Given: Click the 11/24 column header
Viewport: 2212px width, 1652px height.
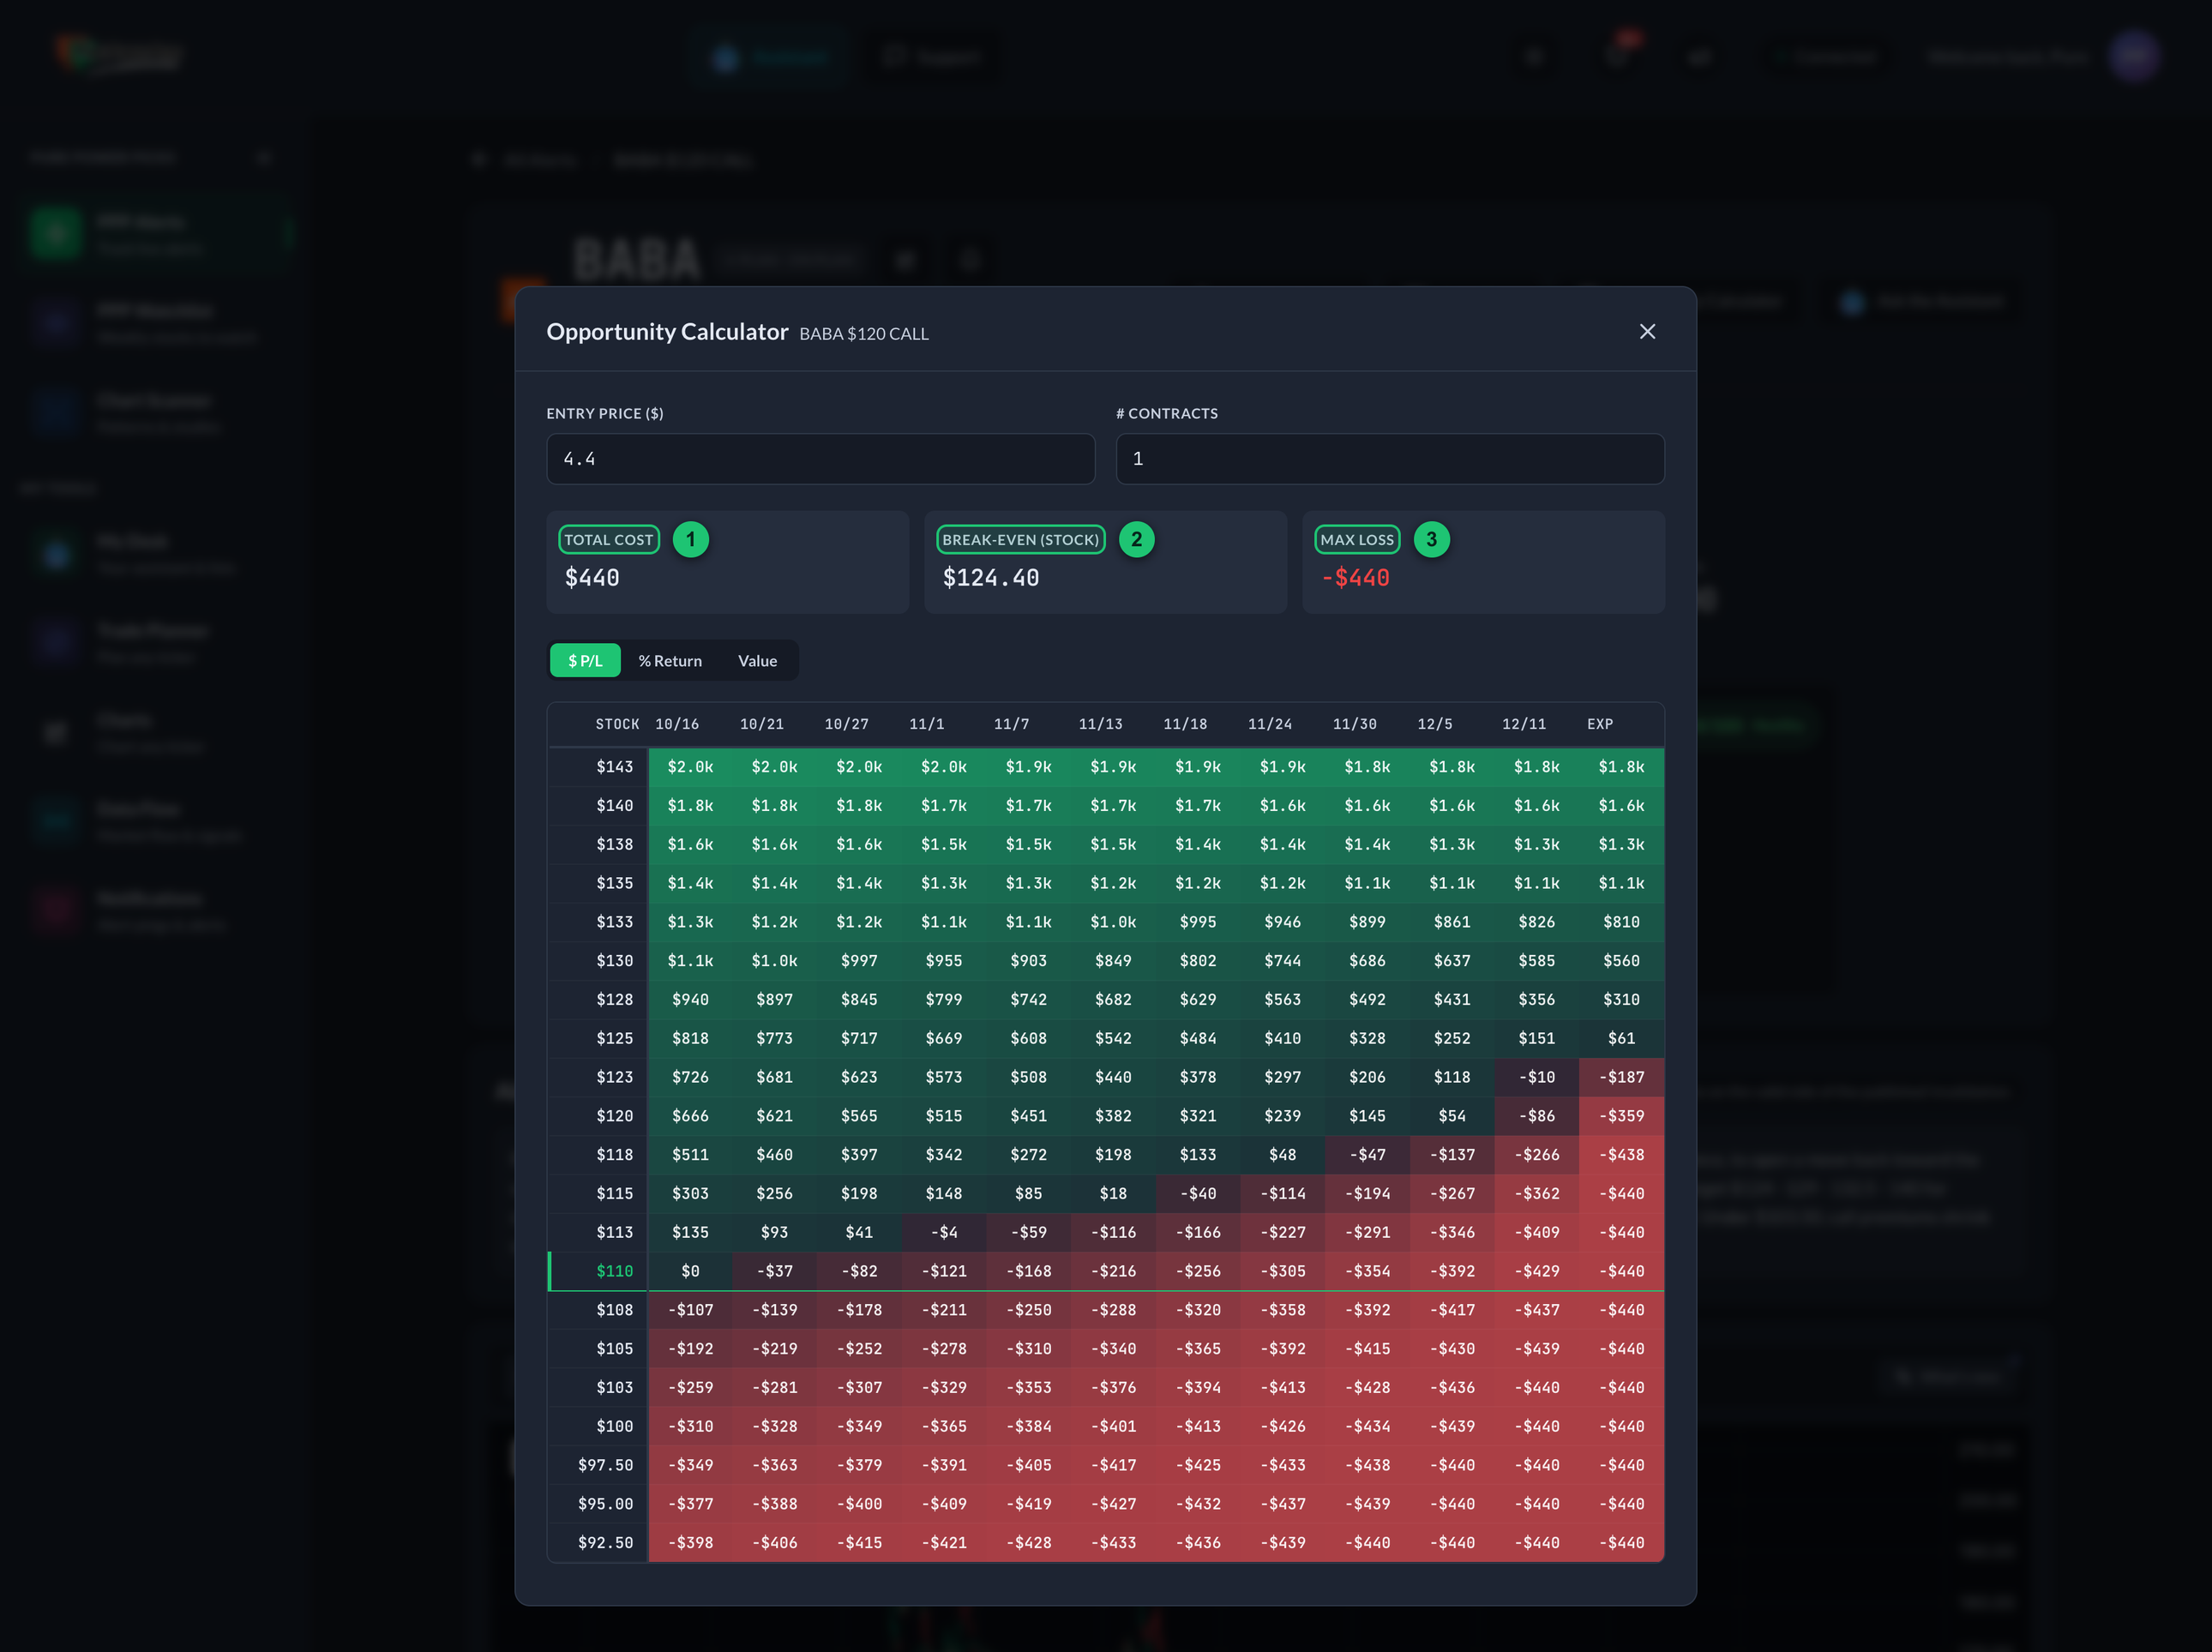Looking at the screenshot, I should coord(1270,724).
